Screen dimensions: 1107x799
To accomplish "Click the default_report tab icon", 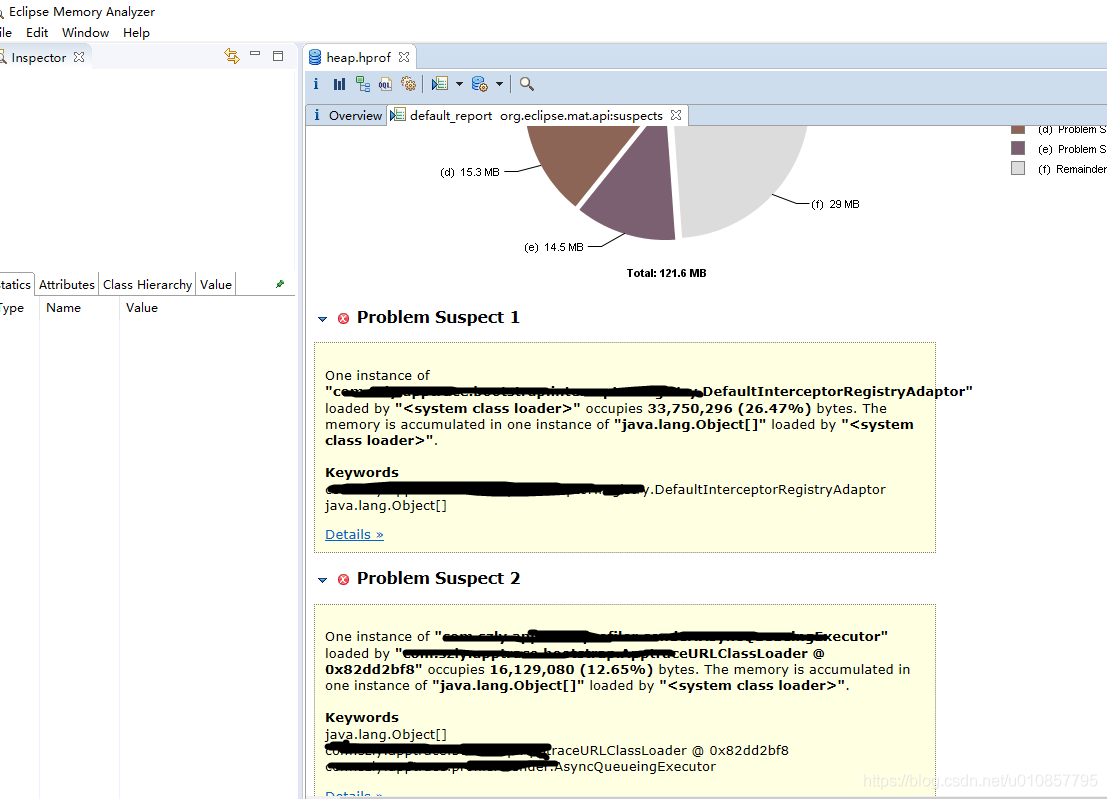I will 398,115.
